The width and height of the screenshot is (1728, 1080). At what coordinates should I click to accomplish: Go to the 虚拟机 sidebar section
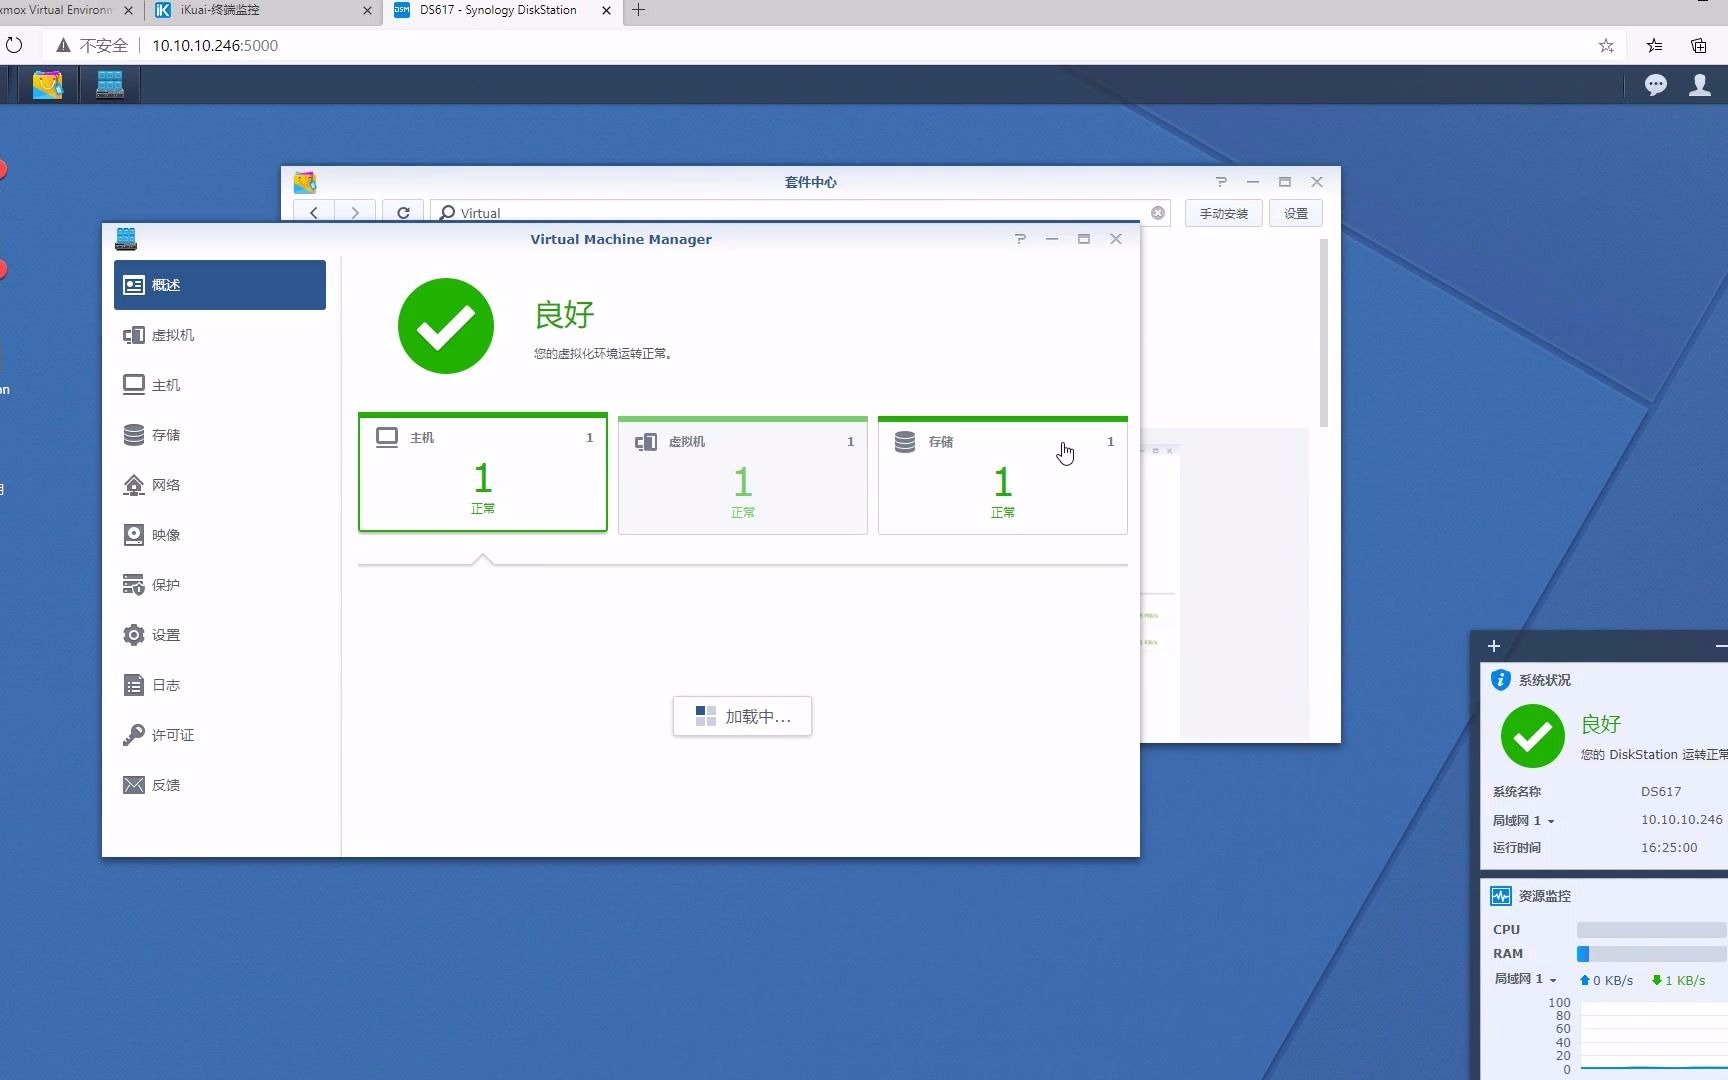pyautogui.click(x=220, y=335)
